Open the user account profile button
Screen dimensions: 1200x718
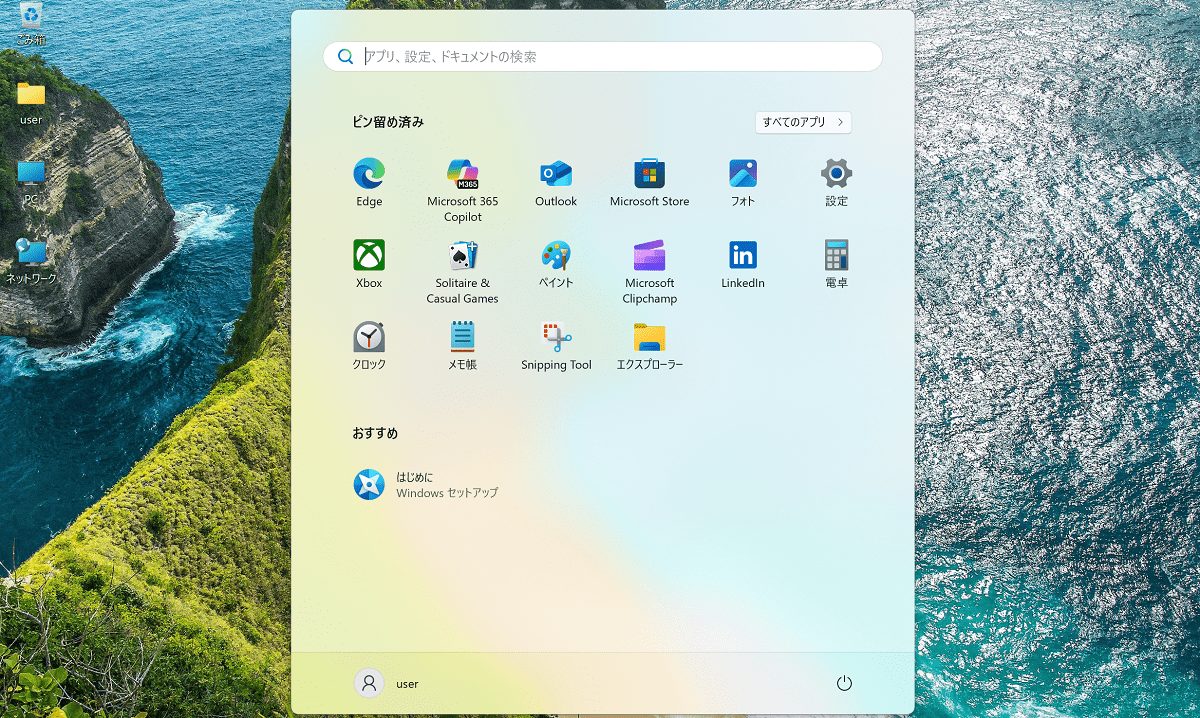pyautogui.click(x=387, y=683)
